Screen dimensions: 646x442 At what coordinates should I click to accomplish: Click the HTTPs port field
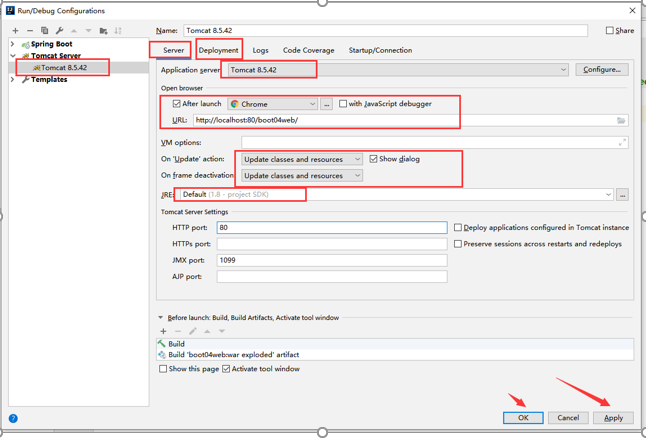point(332,244)
